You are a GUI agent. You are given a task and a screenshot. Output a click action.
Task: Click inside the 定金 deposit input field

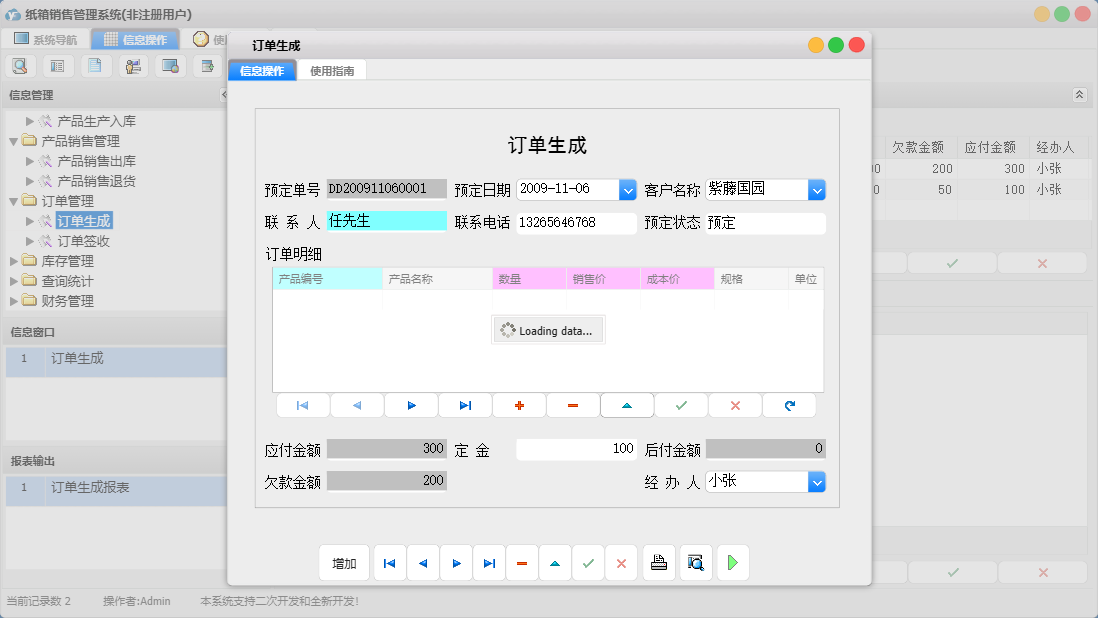pyautogui.click(x=577, y=448)
